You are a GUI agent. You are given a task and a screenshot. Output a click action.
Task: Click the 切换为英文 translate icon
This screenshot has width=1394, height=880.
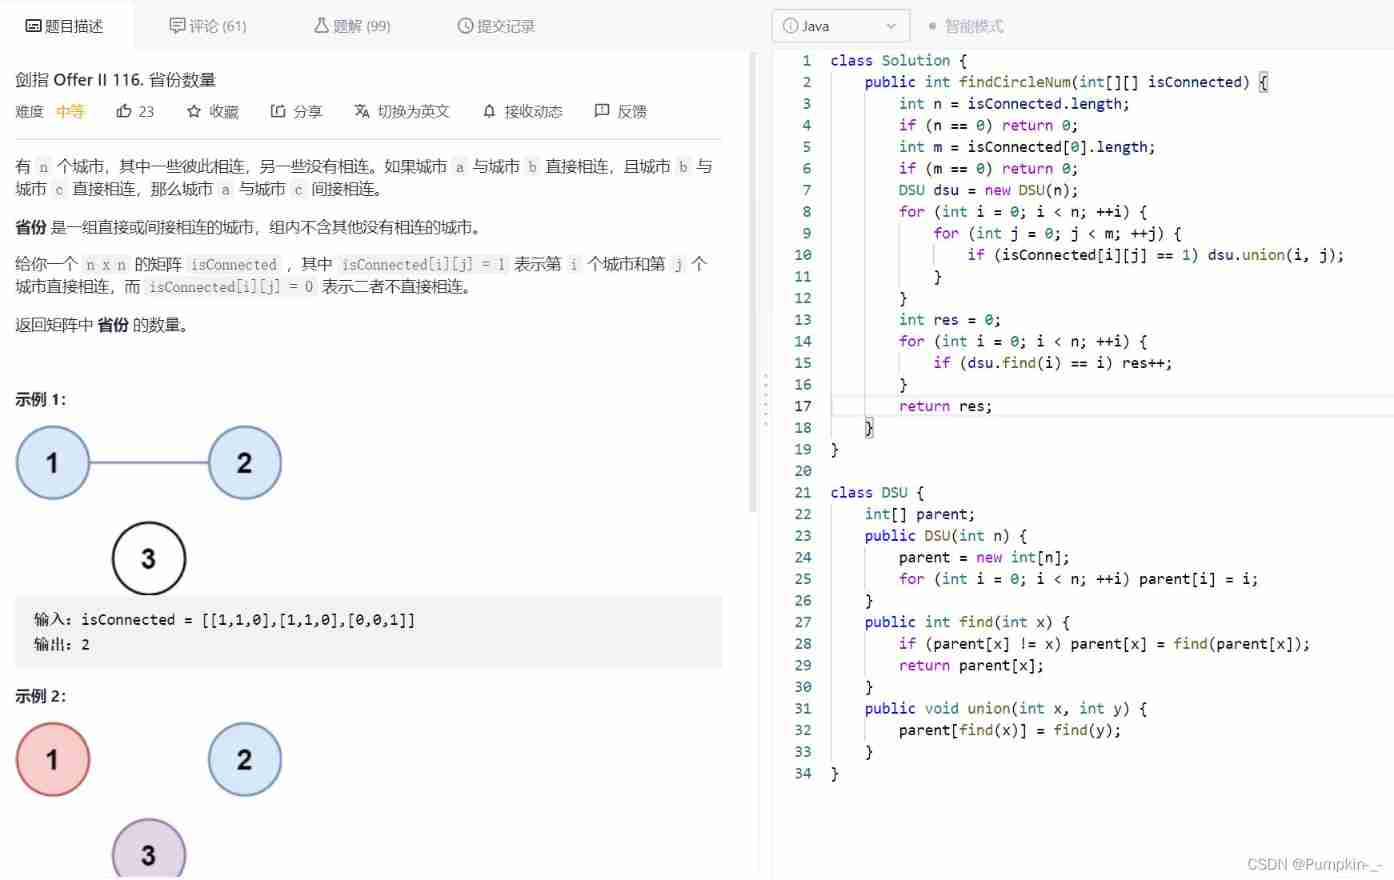click(x=362, y=111)
